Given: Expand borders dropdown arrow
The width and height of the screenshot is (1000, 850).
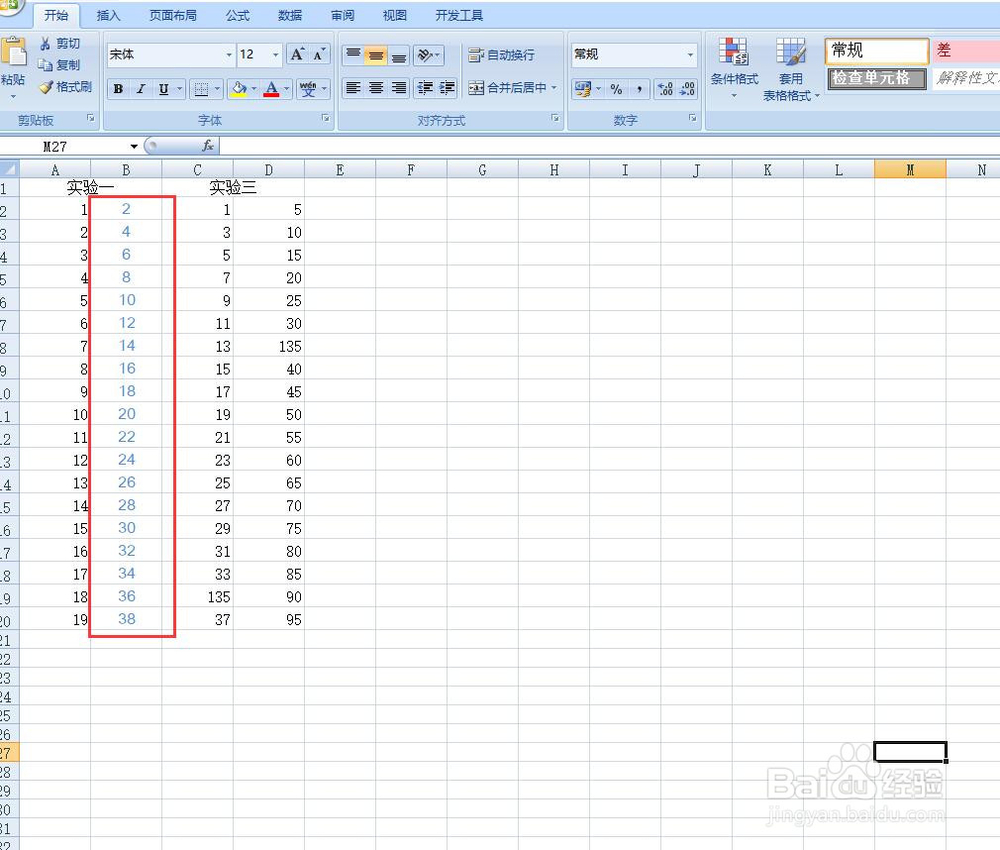Looking at the screenshot, I should pos(217,89).
